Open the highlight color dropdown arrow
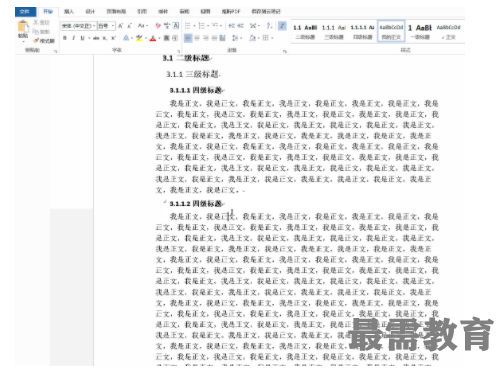Screen dimensions: 500x374 click(x=146, y=38)
